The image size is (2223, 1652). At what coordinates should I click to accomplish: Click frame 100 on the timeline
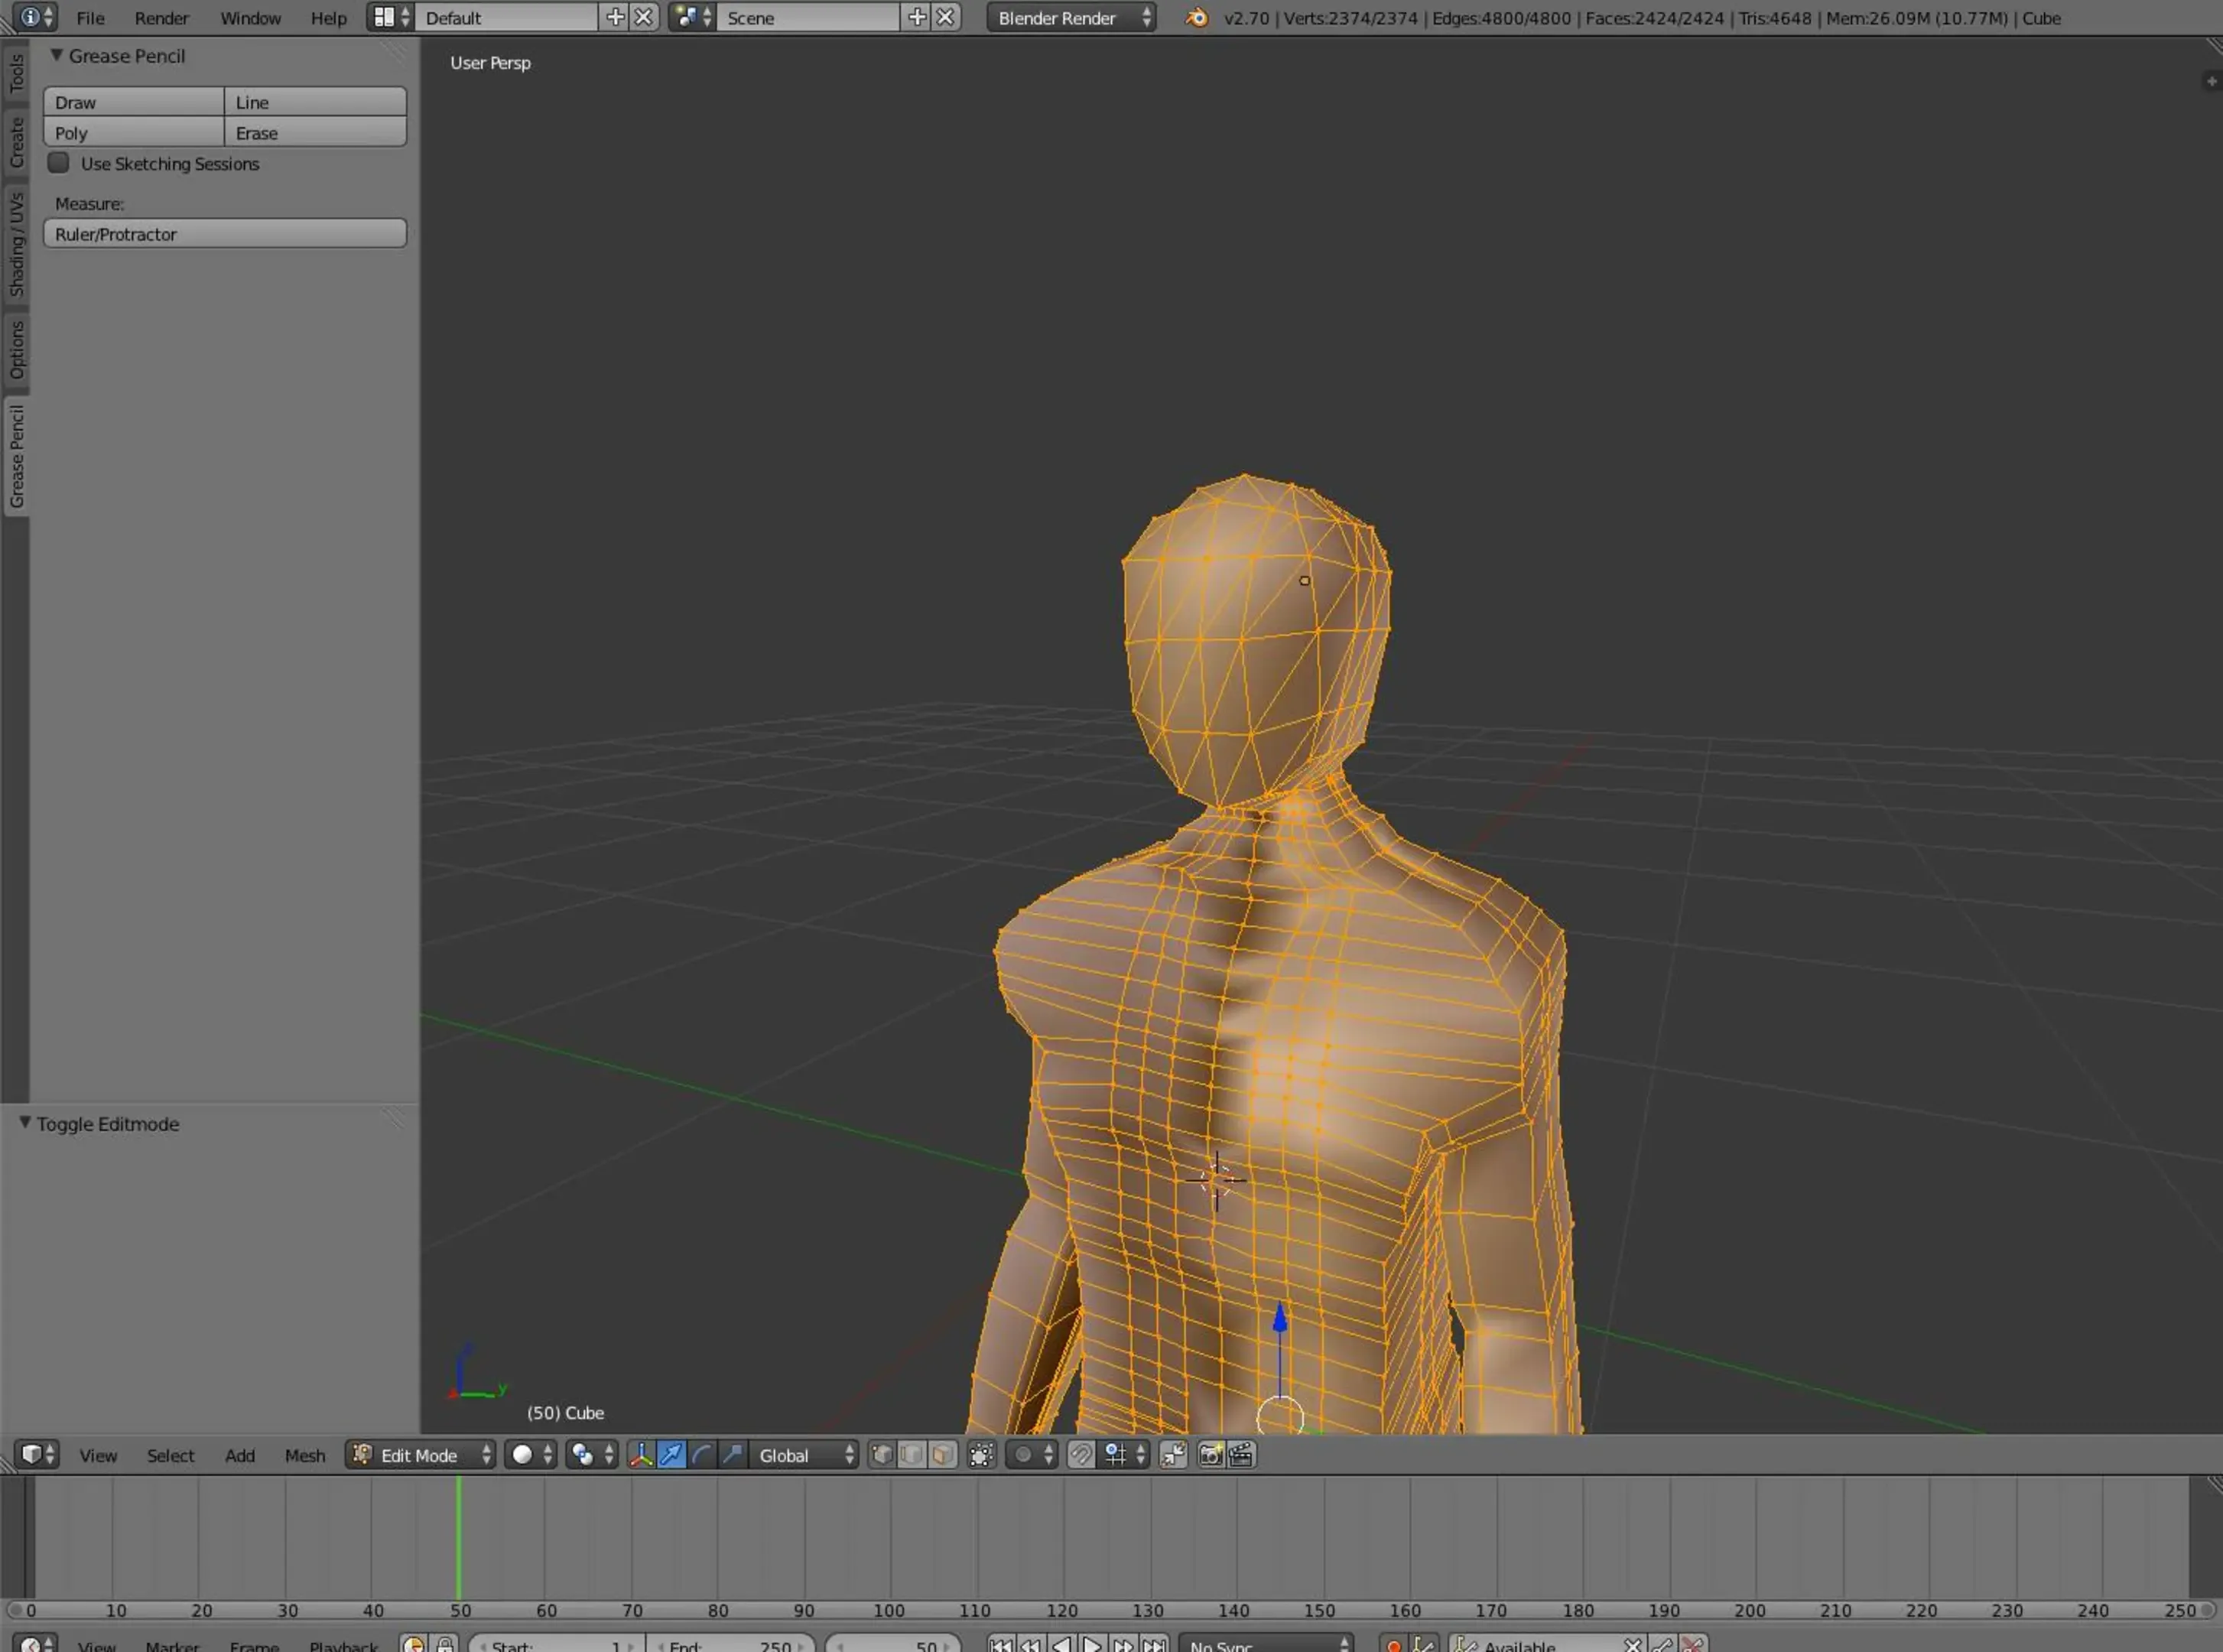pyautogui.click(x=889, y=1540)
